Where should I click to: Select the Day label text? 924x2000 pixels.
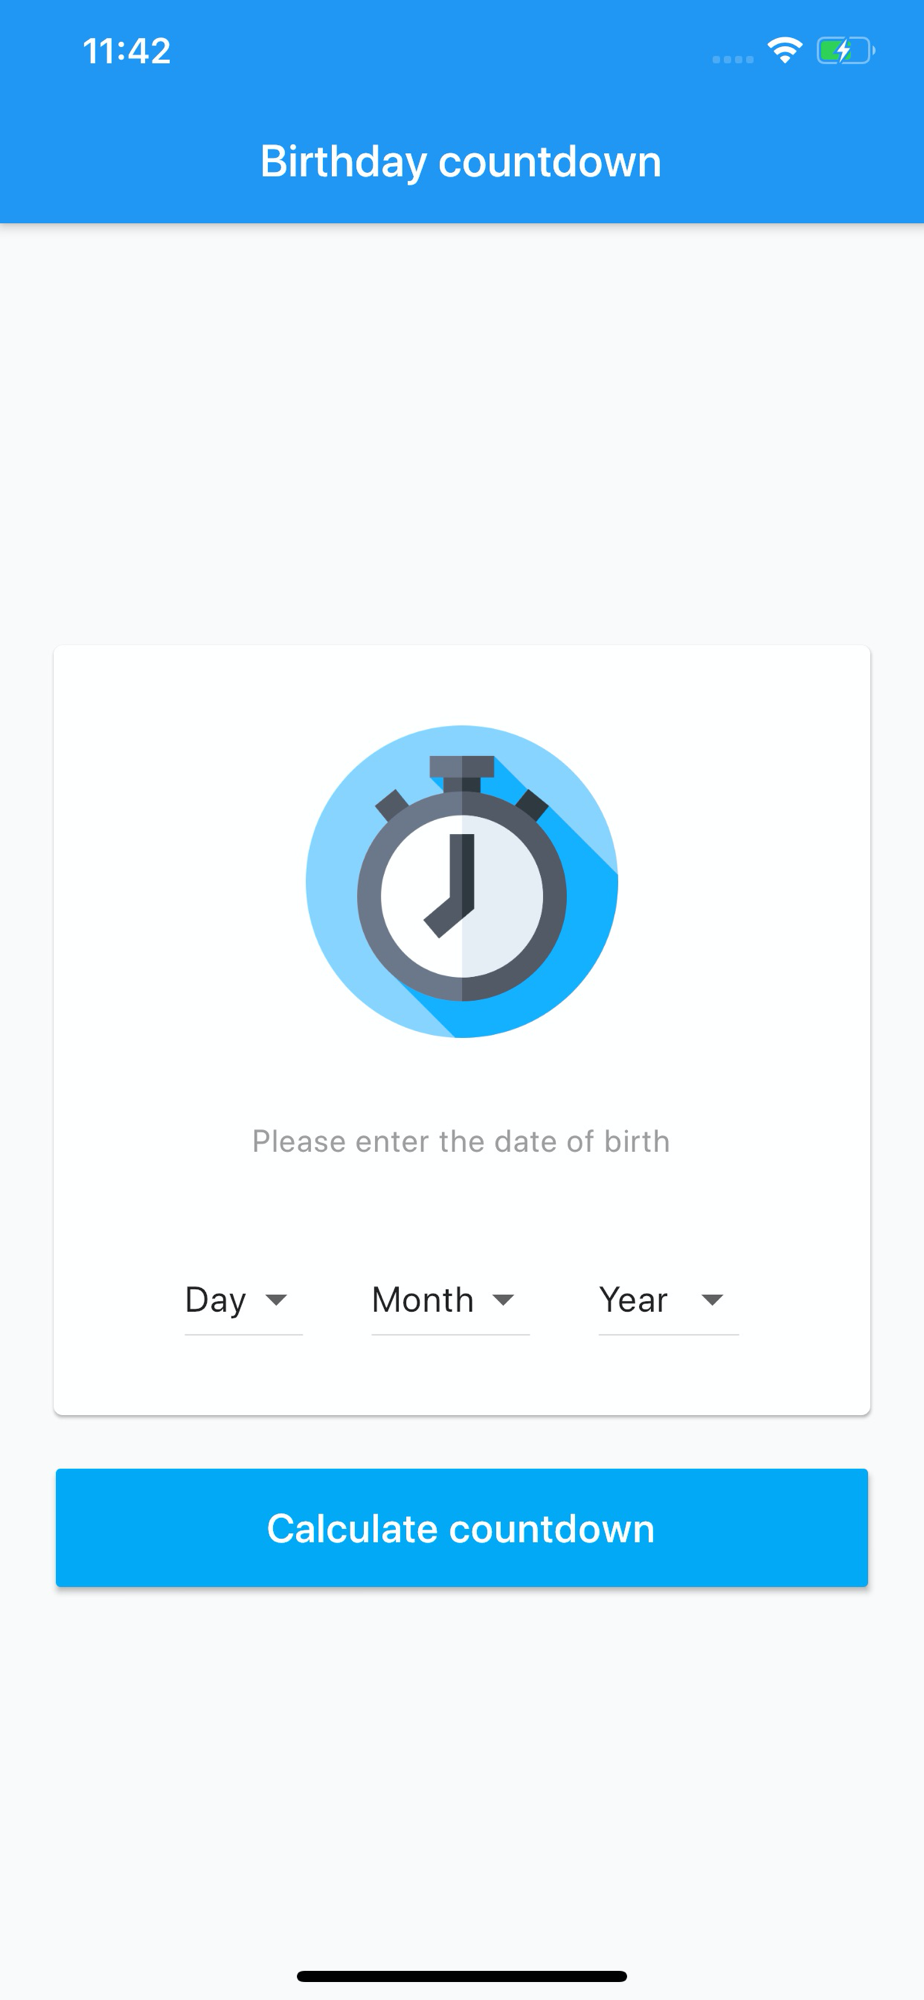pyautogui.click(x=215, y=1300)
